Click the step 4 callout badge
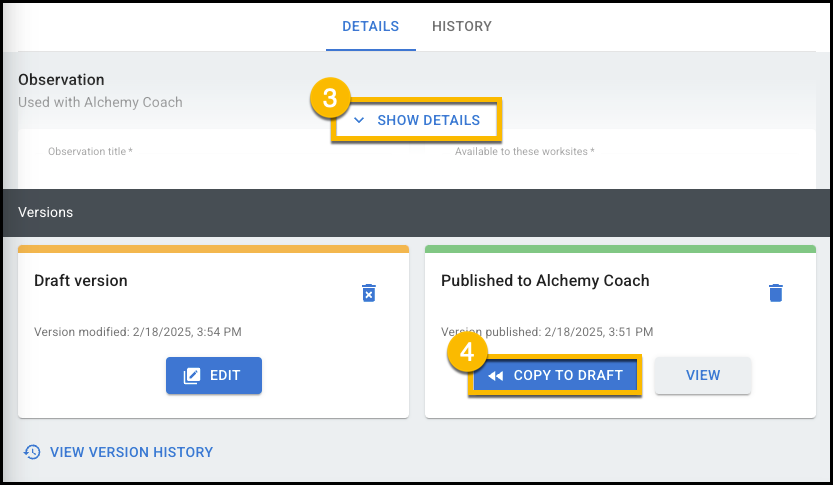The width and height of the screenshot is (833, 485). (467, 352)
